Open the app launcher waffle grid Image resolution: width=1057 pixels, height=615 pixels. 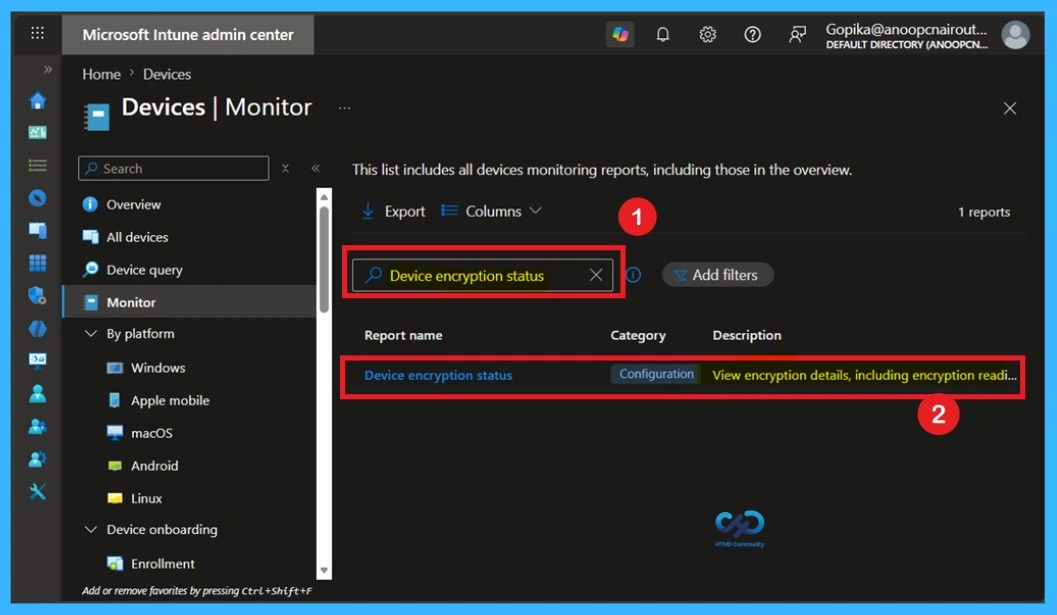[x=37, y=33]
